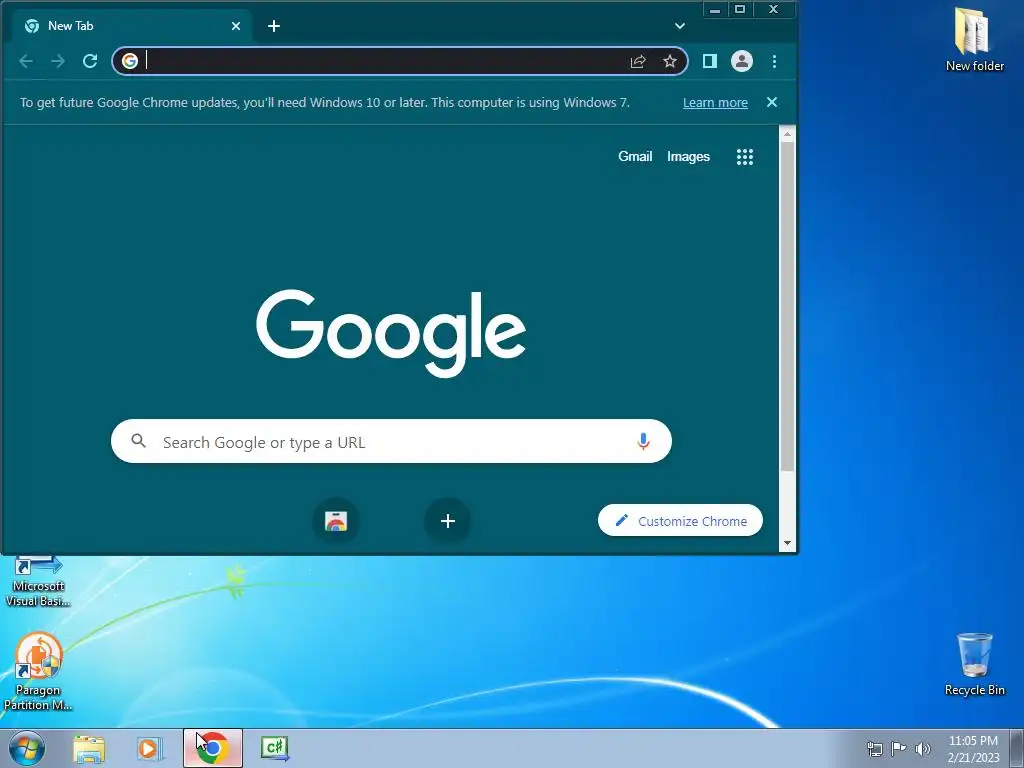Open the Windows Start menu

pyautogui.click(x=26, y=748)
